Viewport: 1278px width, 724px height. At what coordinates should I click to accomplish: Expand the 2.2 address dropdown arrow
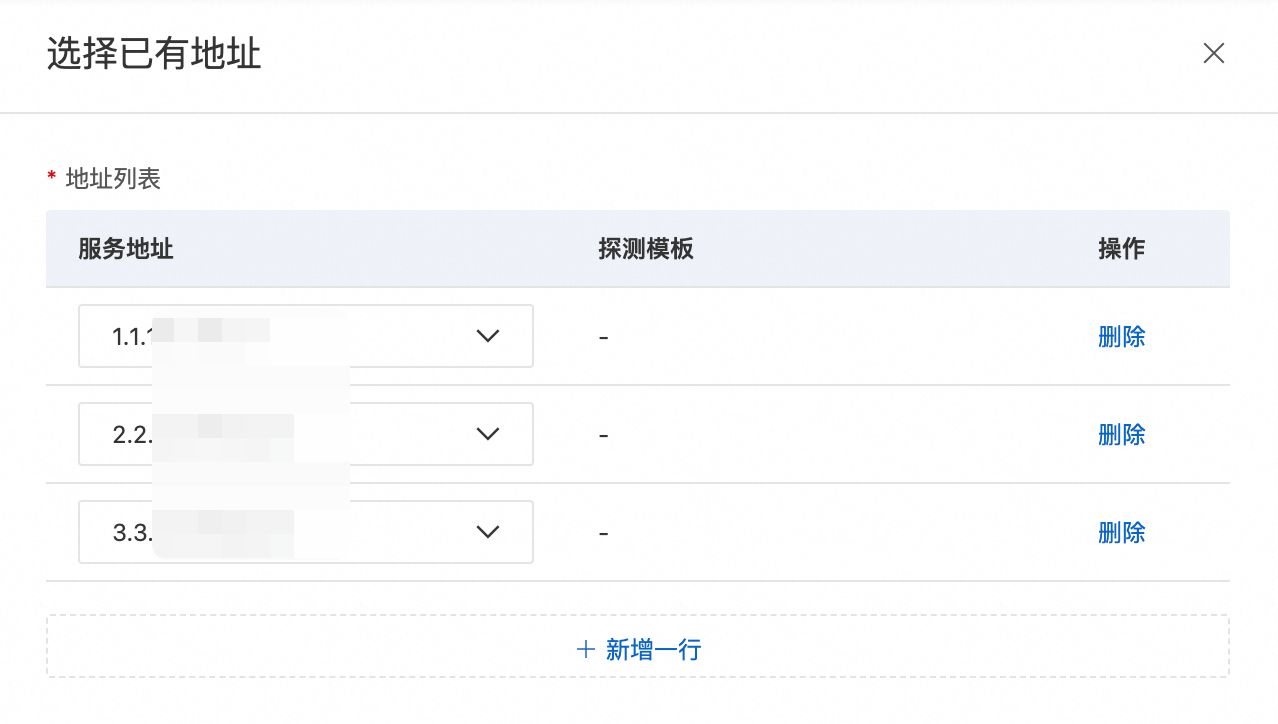coord(487,434)
